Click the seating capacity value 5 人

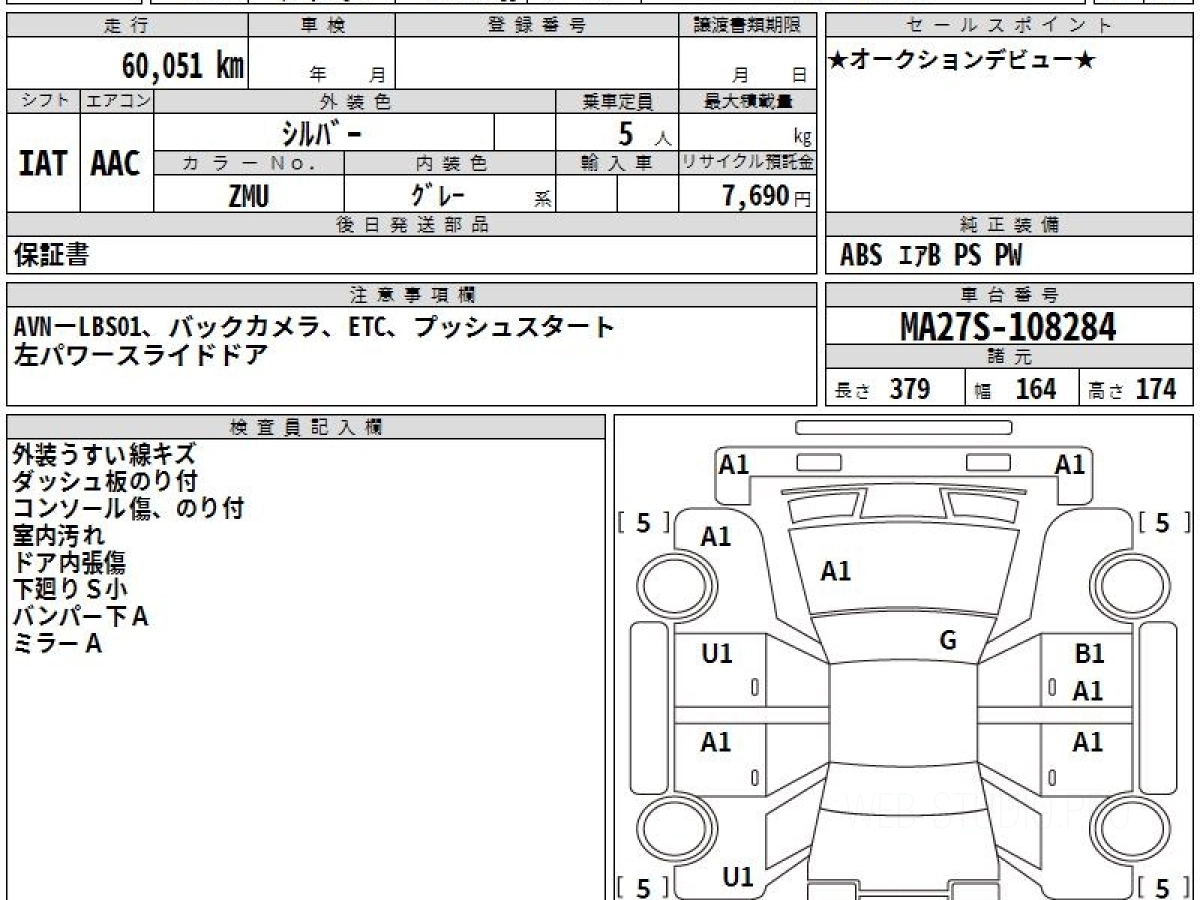point(644,134)
